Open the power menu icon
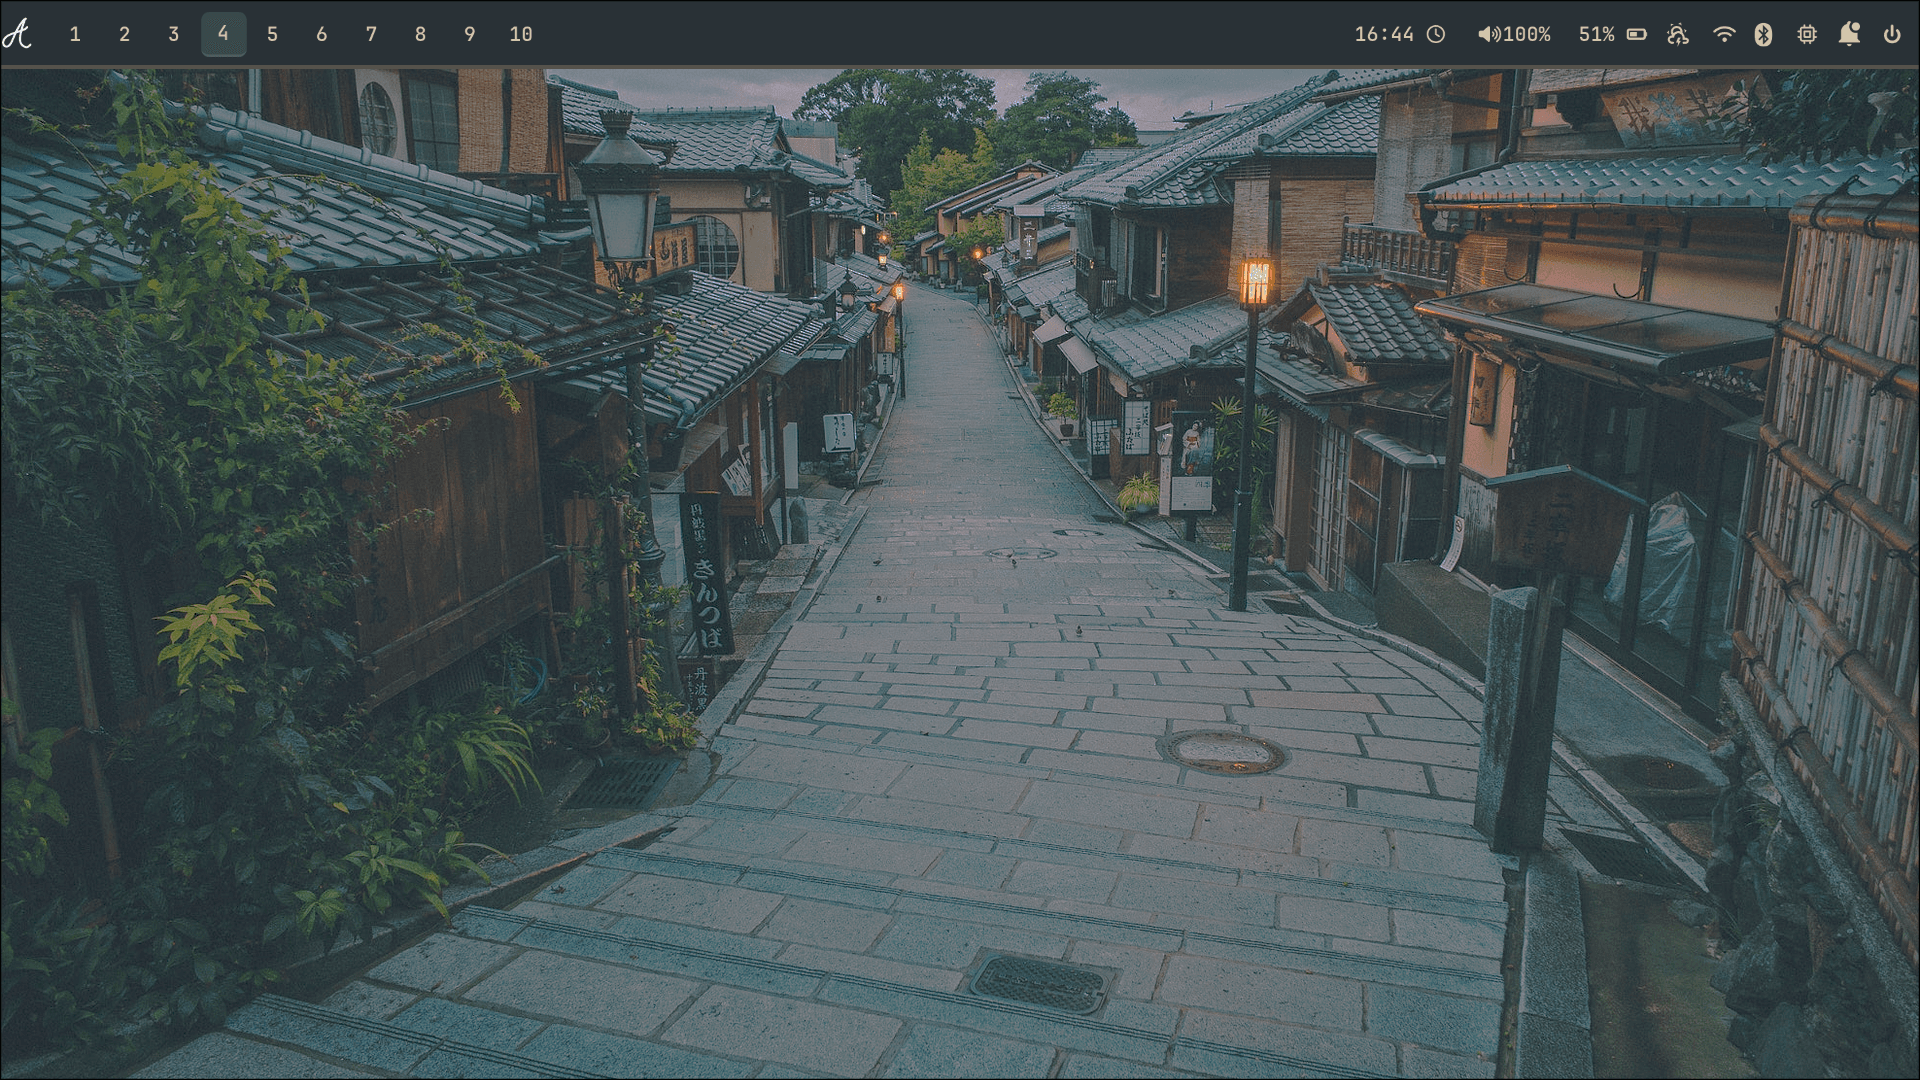1920x1080 pixels. [1892, 34]
